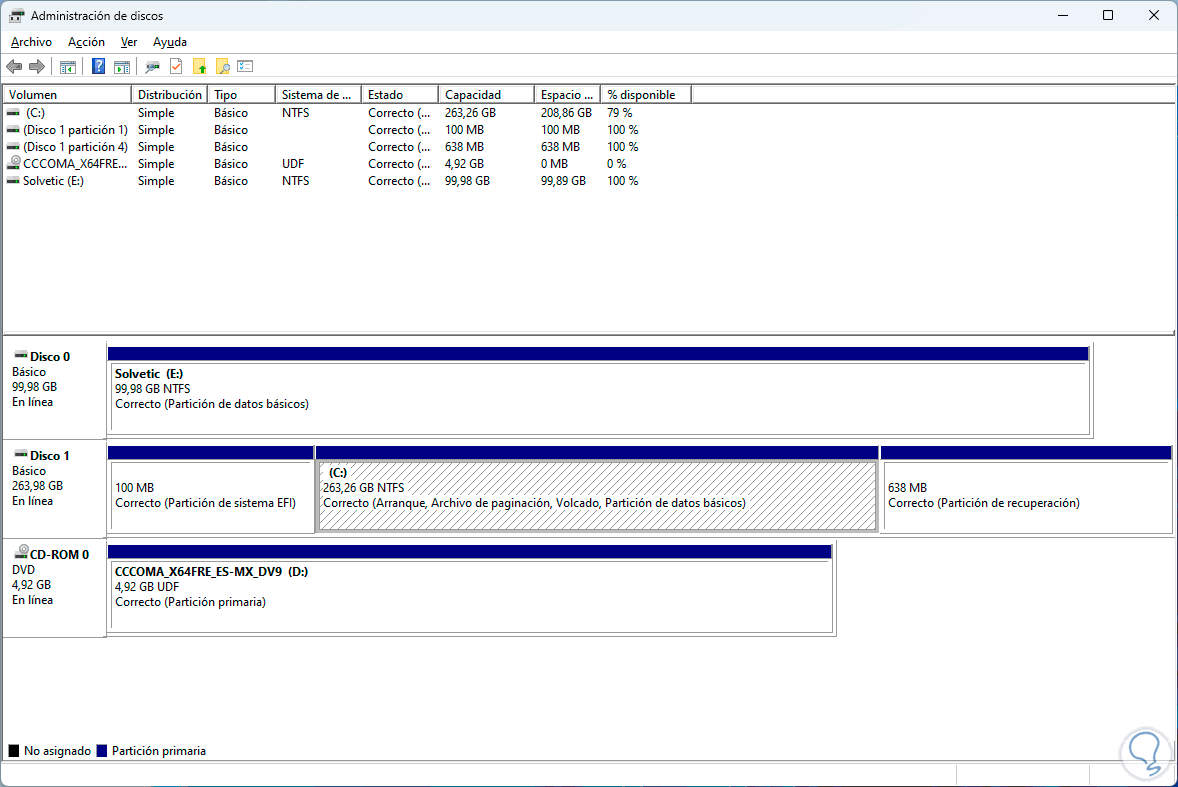
Task: Click the Partición primaria legend text
Action: pyautogui.click(x=159, y=751)
